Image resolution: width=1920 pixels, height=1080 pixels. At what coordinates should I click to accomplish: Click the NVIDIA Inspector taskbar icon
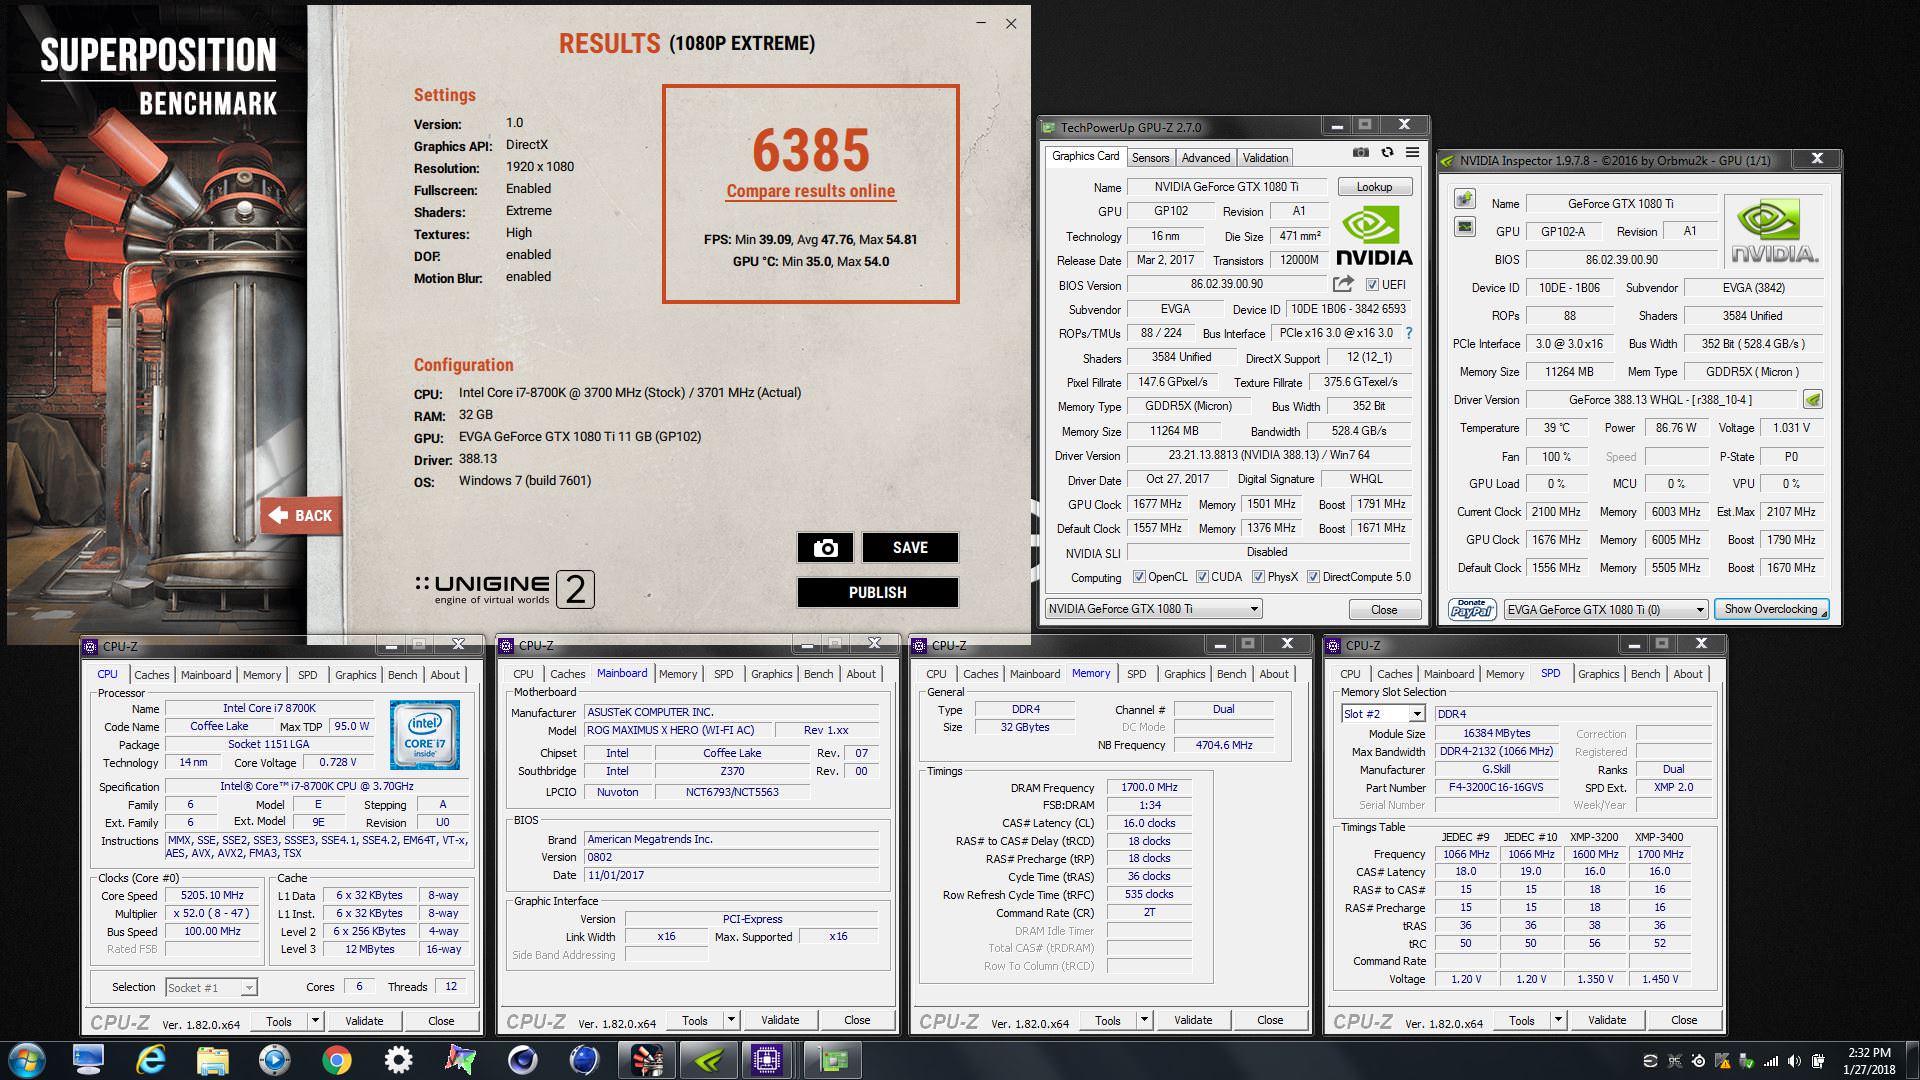pyautogui.click(x=708, y=1059)
